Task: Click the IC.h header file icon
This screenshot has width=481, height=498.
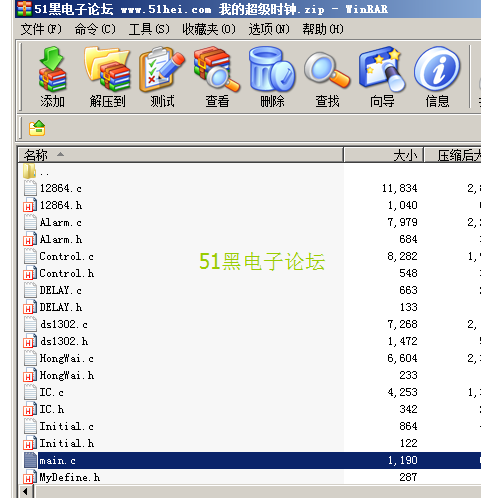Action: point(30,409)
